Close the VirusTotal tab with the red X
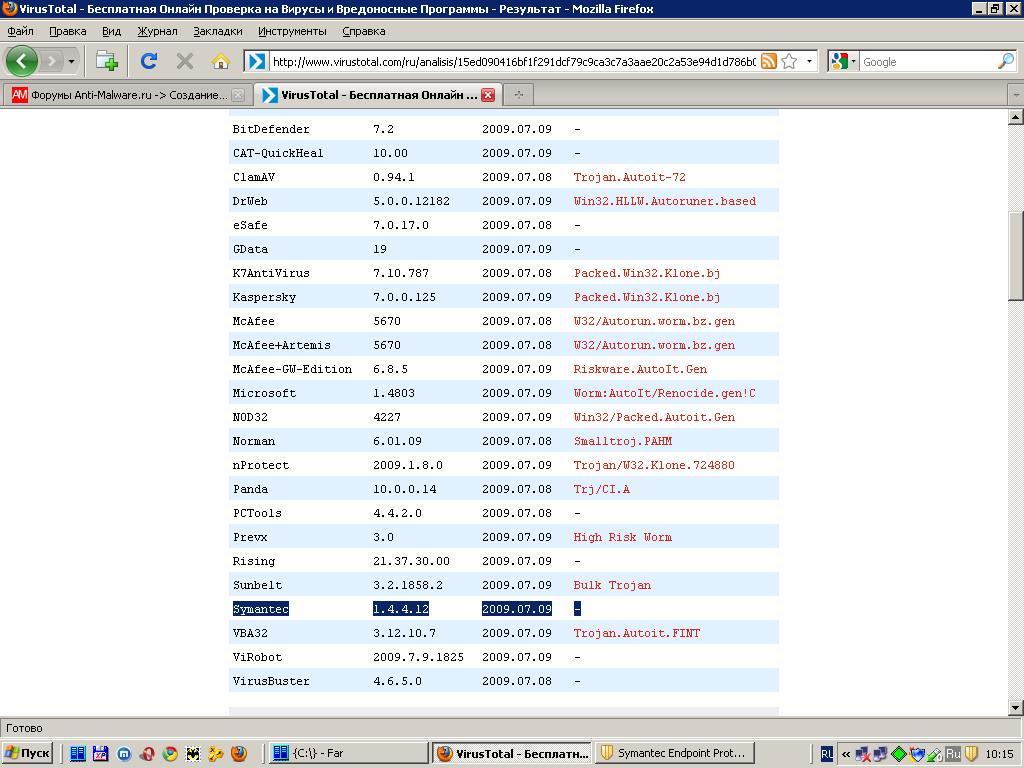 (x=488, y=95)
